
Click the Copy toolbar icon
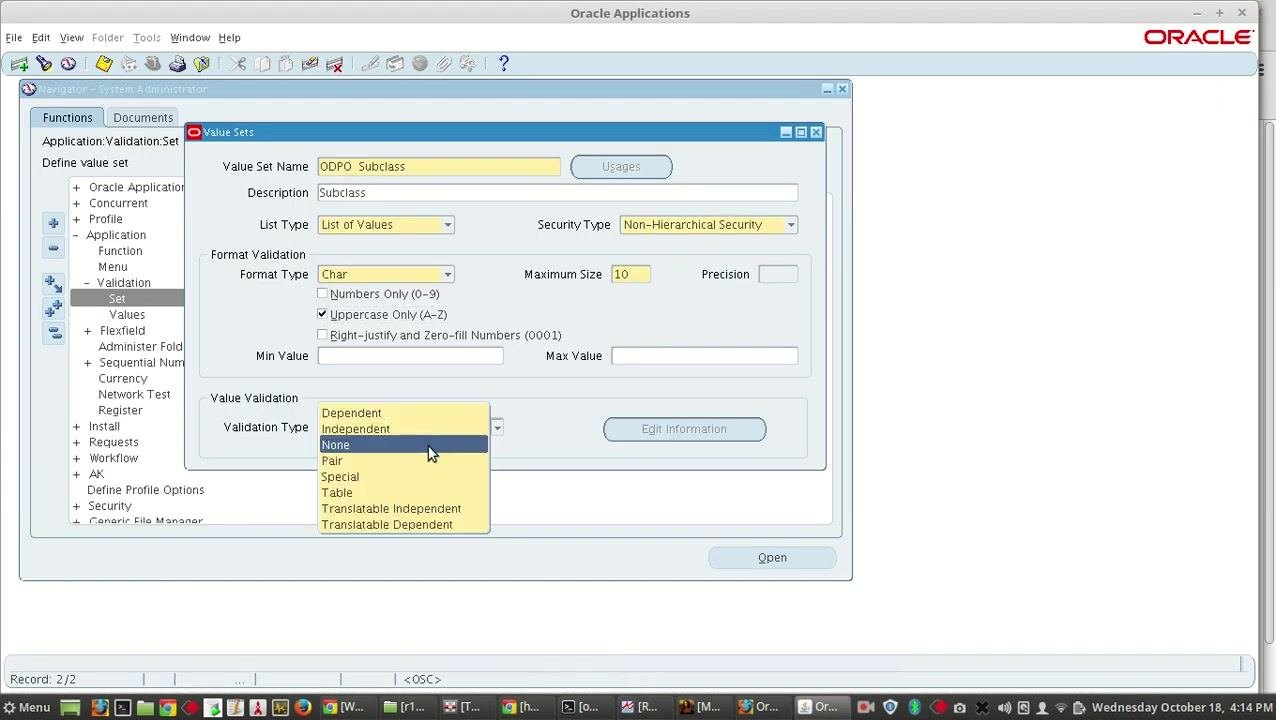262,64
